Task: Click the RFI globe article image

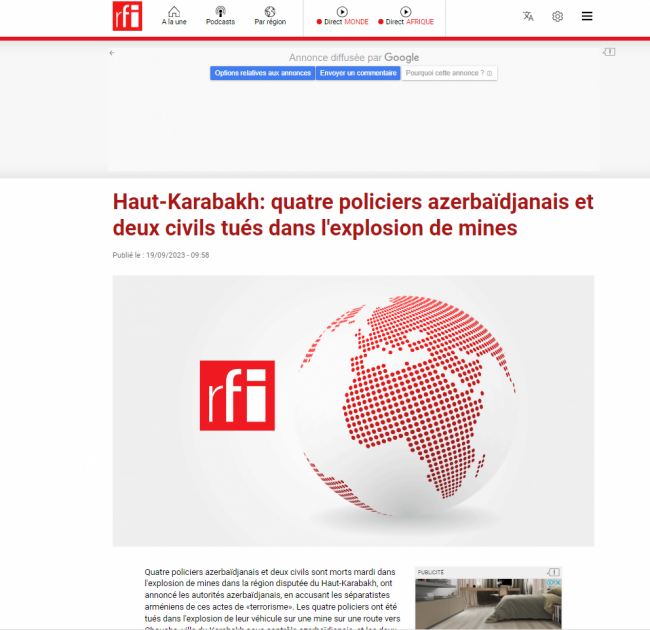Action: 353,411
